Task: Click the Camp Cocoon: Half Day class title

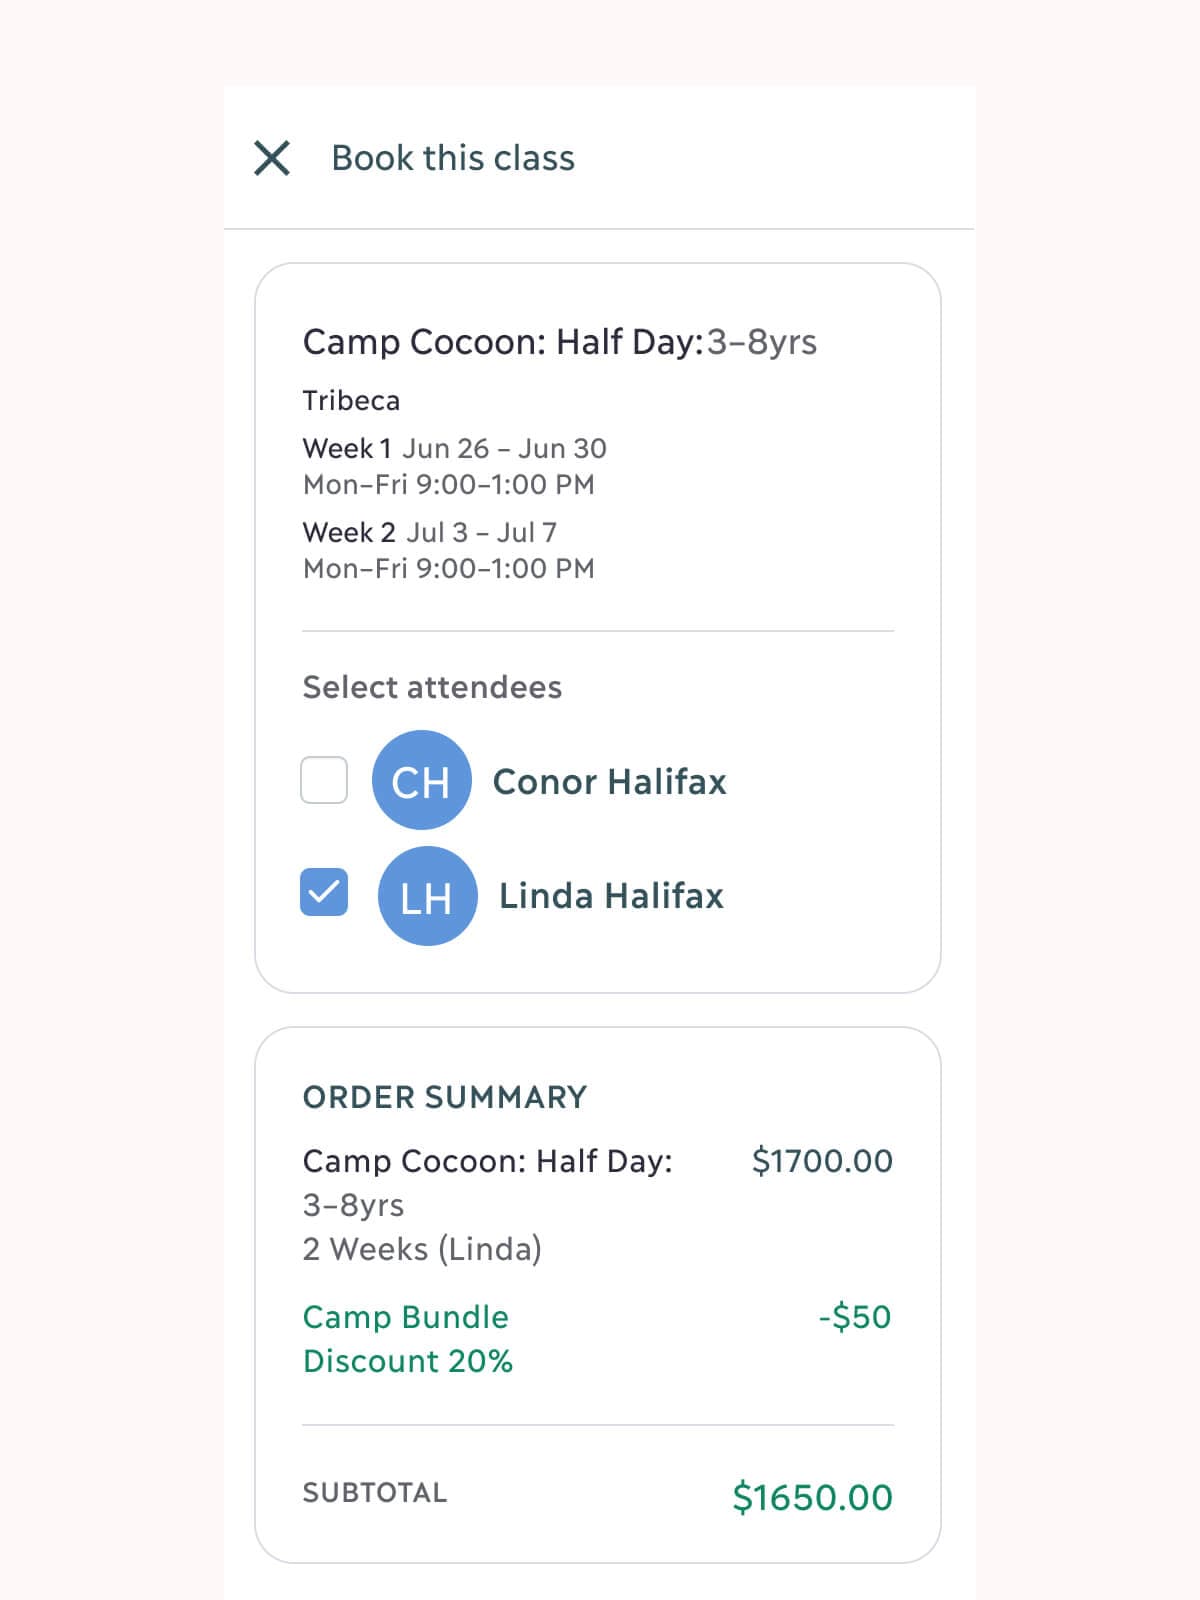Action: point(559,342)
